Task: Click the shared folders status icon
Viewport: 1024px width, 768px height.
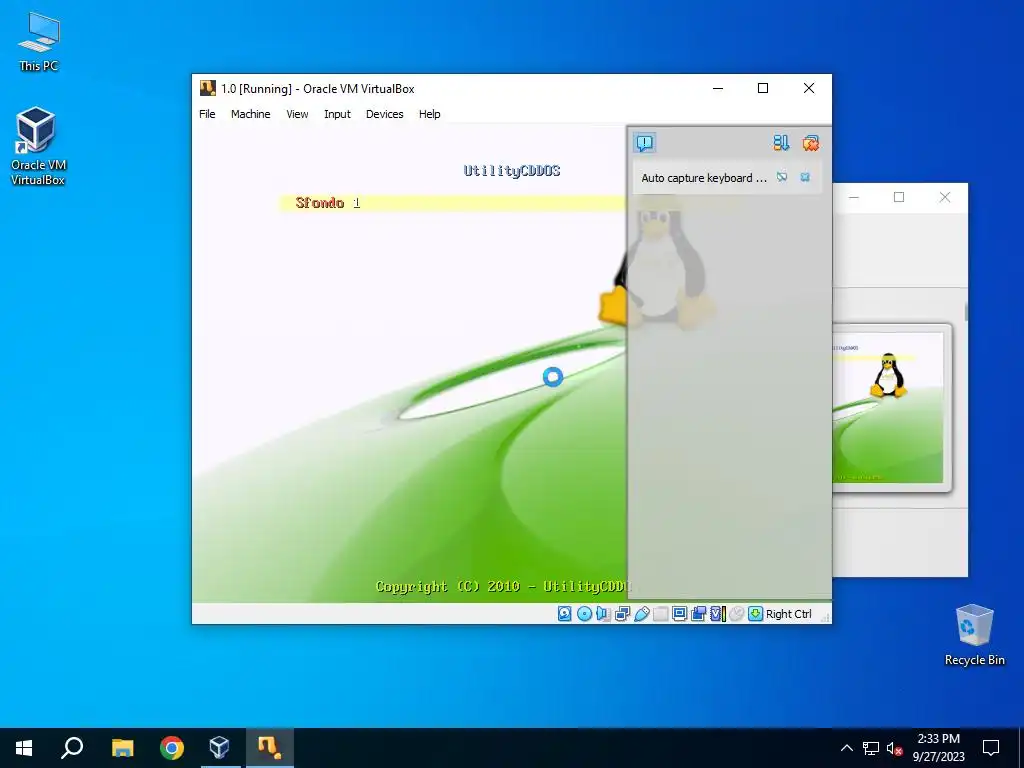Action: point(660,614)
